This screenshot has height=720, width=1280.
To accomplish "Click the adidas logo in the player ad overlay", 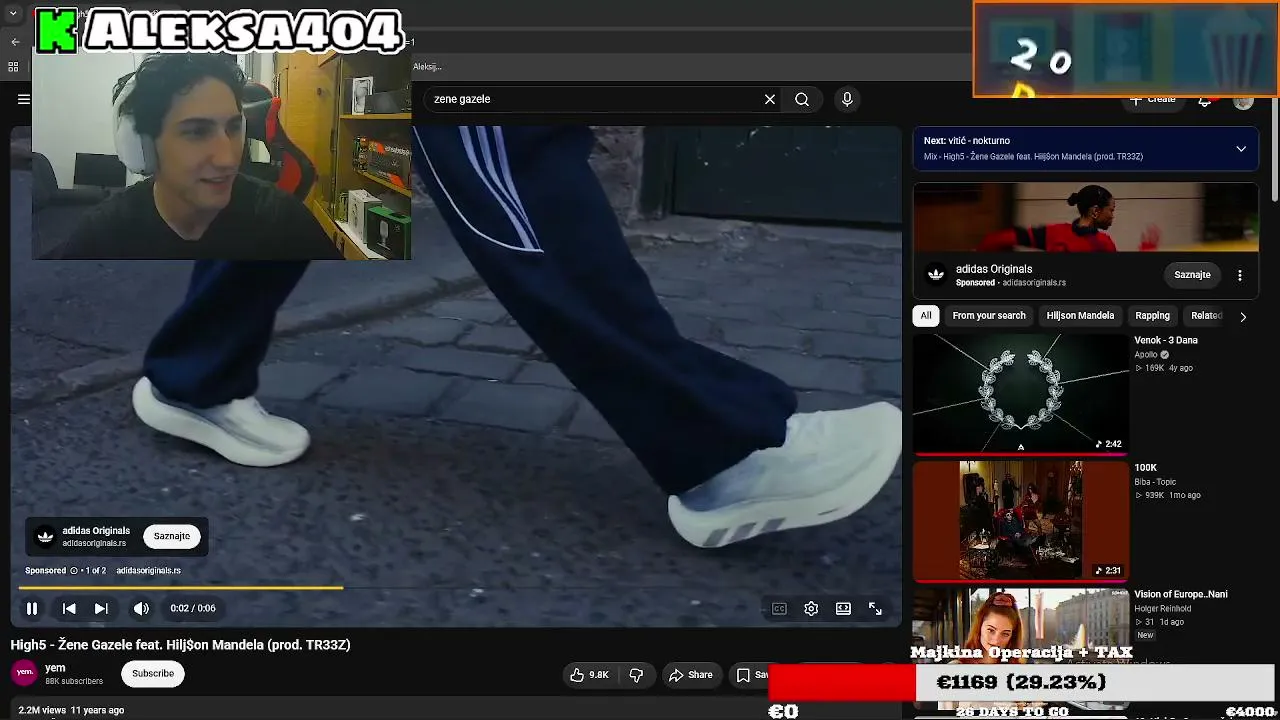I will point(45,537).
